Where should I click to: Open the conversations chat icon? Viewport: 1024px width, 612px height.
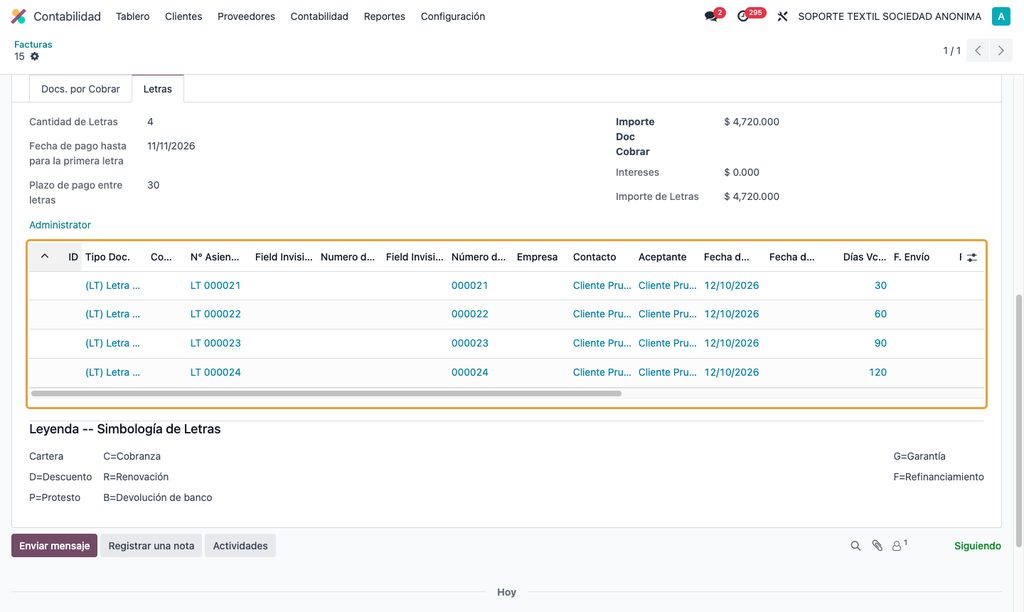coord(711,16)
